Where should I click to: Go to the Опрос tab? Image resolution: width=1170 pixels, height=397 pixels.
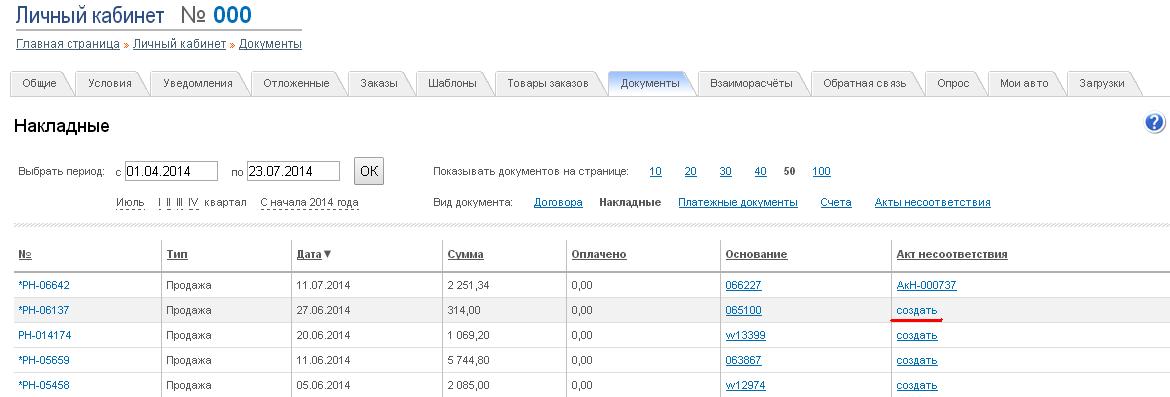[x=953, y=84]
